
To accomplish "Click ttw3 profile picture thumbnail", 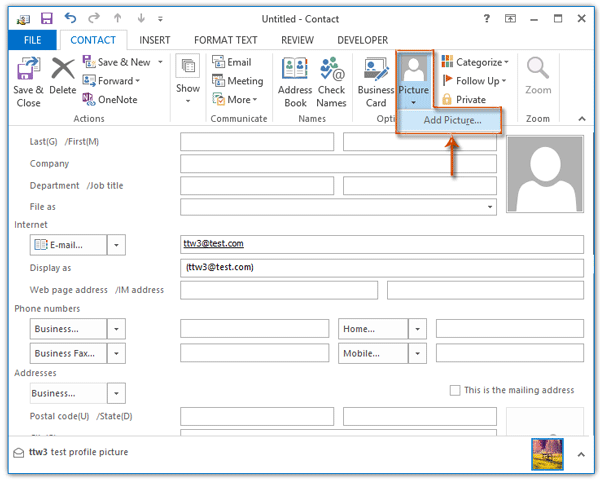I will [x=547, y=454].
